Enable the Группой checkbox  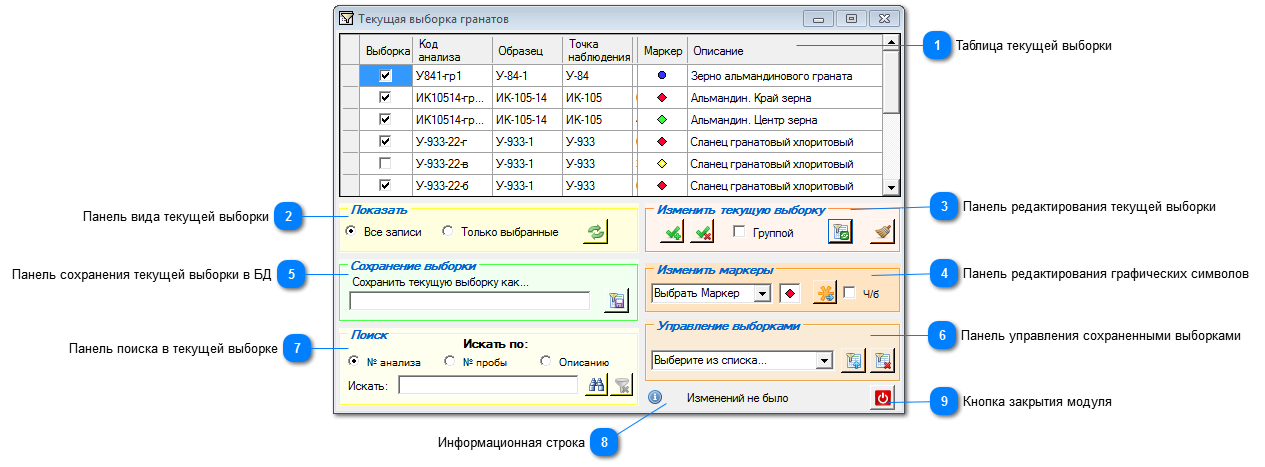(x=740, y=232)
